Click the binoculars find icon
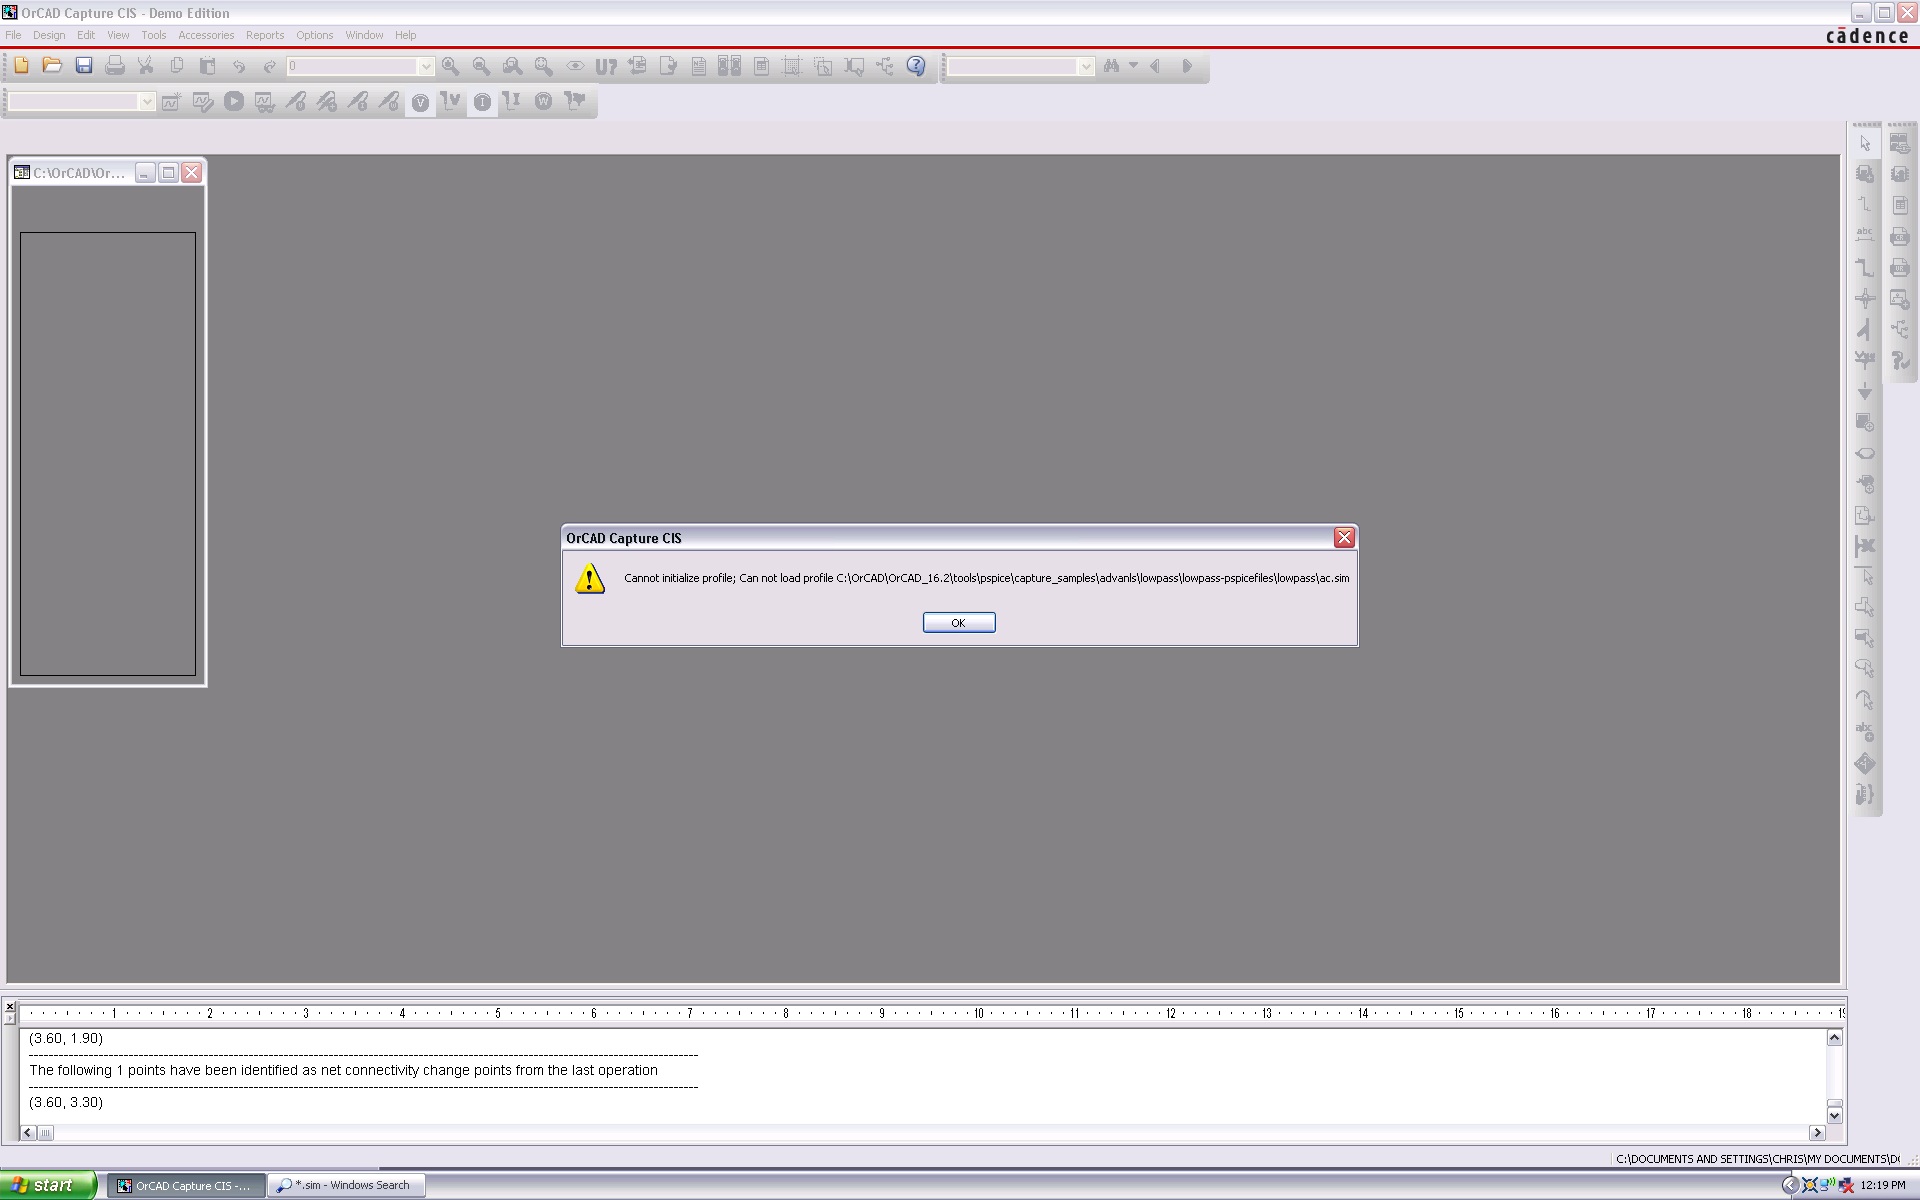The width and height of the screenshot is (1920, 1200). coord(1111,66)
